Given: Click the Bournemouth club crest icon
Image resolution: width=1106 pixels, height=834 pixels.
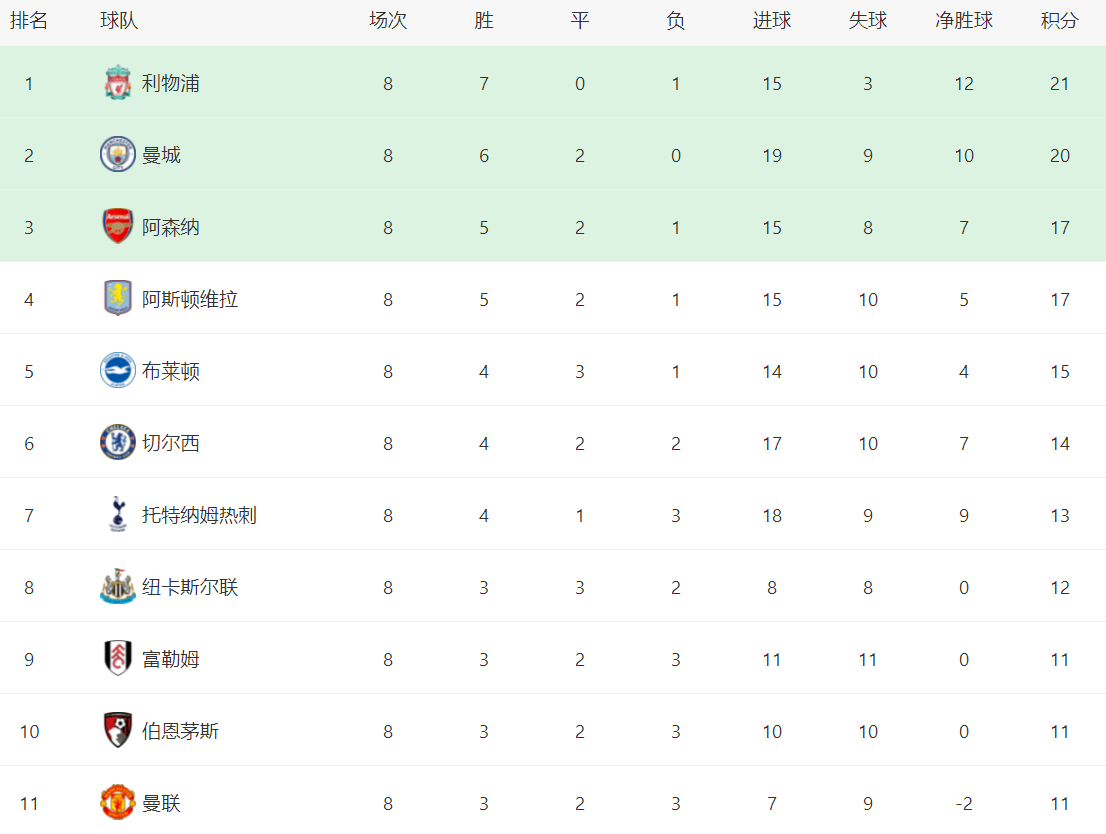Looking at the screenshot, I should point(118,732).
